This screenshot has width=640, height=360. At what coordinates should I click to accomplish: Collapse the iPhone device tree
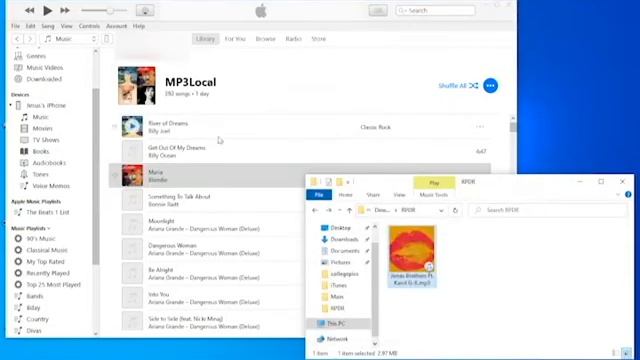click(x=11, y=105)
